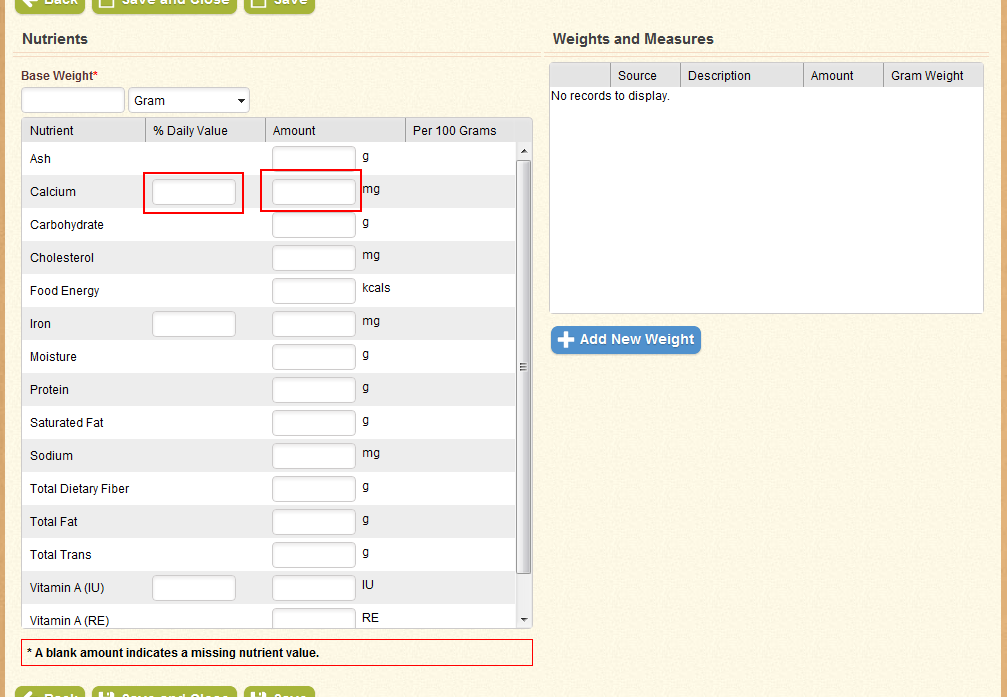Viewport: 1007px width, 697px height.
Task: Click the Vitamin A (IU) % Daily Value field
Action: pyautogui.click(x=194, y=588)
